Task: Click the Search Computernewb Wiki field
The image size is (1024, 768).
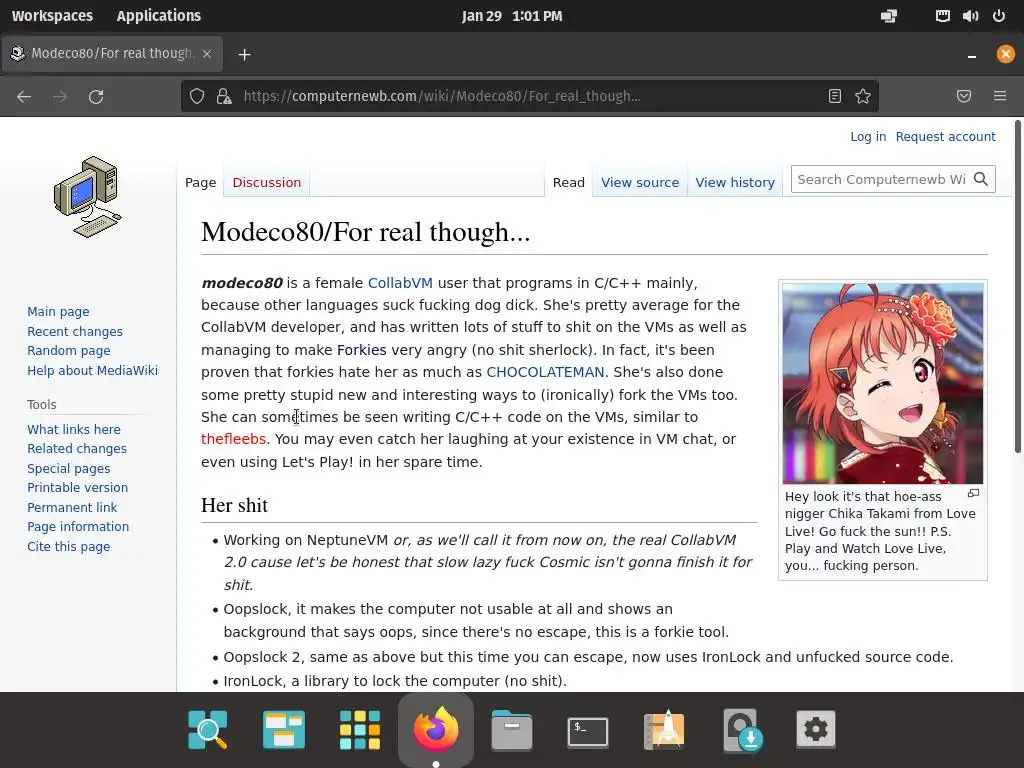Action: pos(882,179)
